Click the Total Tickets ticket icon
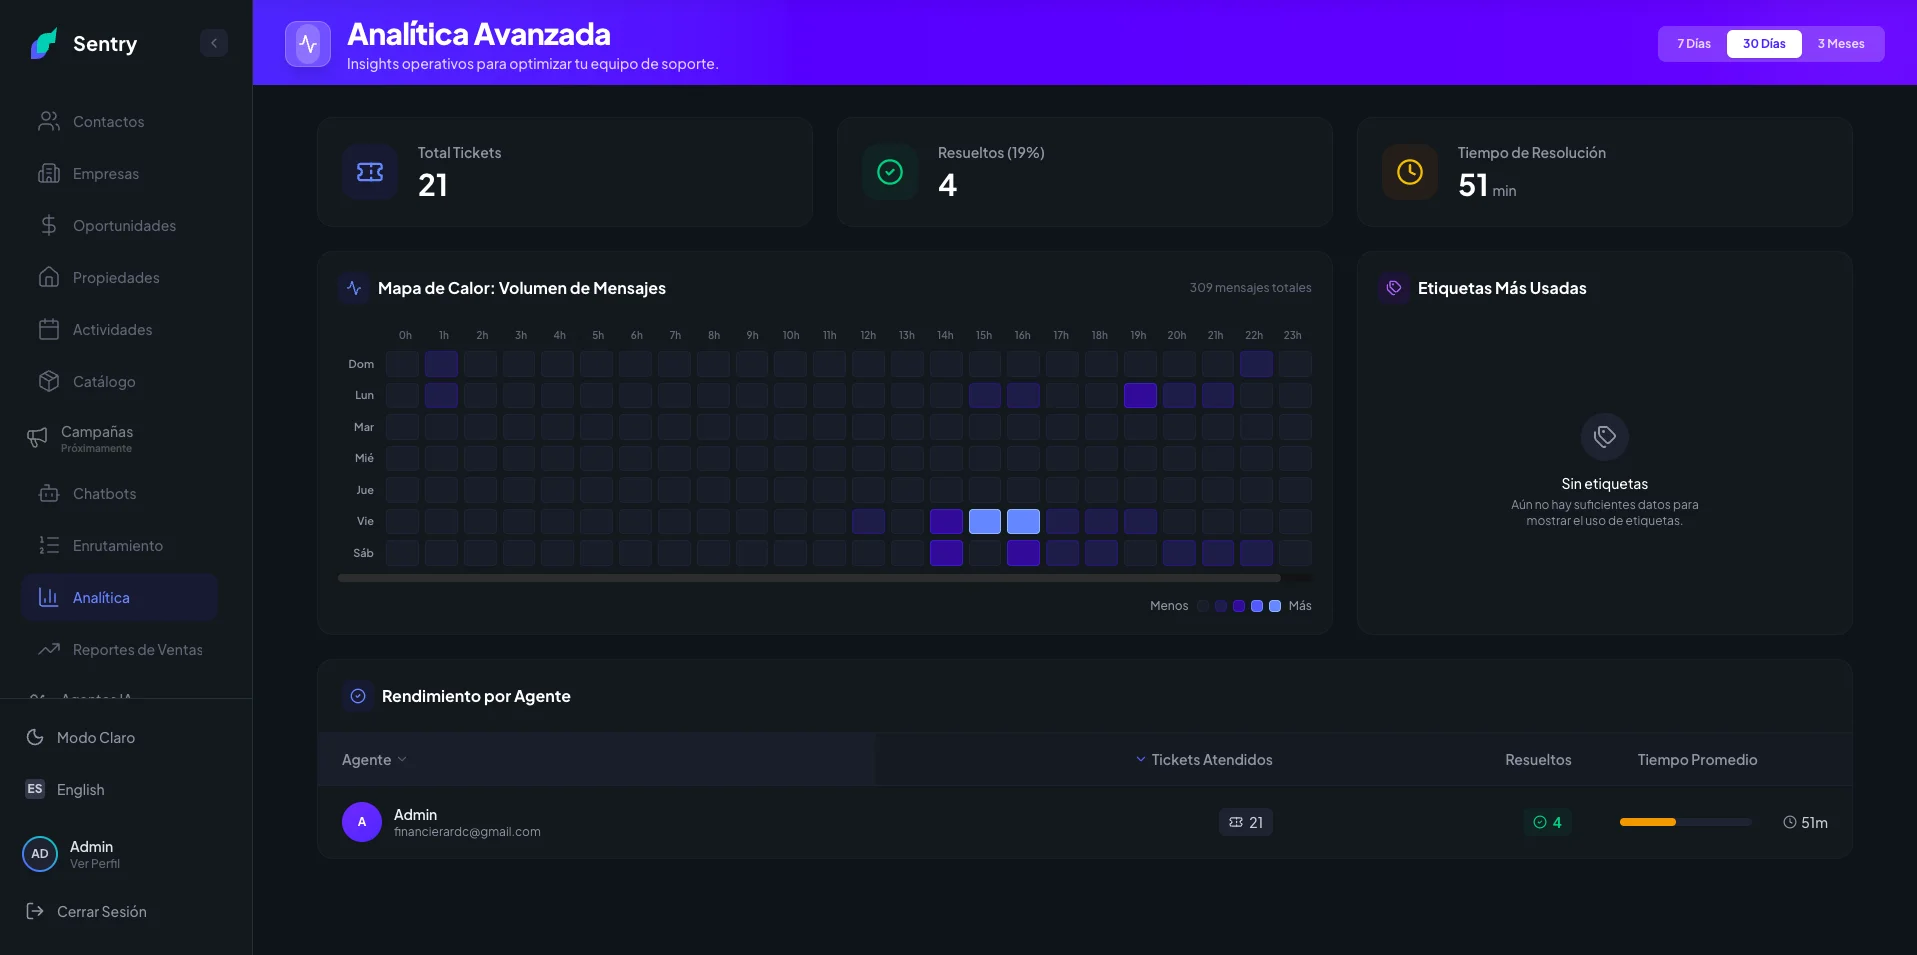This screenshot has height=955, width=1917. tap(370, 172)
